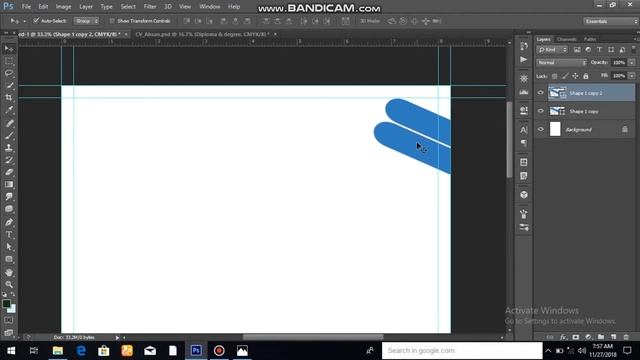The image size is (640, 360).
Task: Open the Normal blend mode dropdown
Action: [562, 62]
